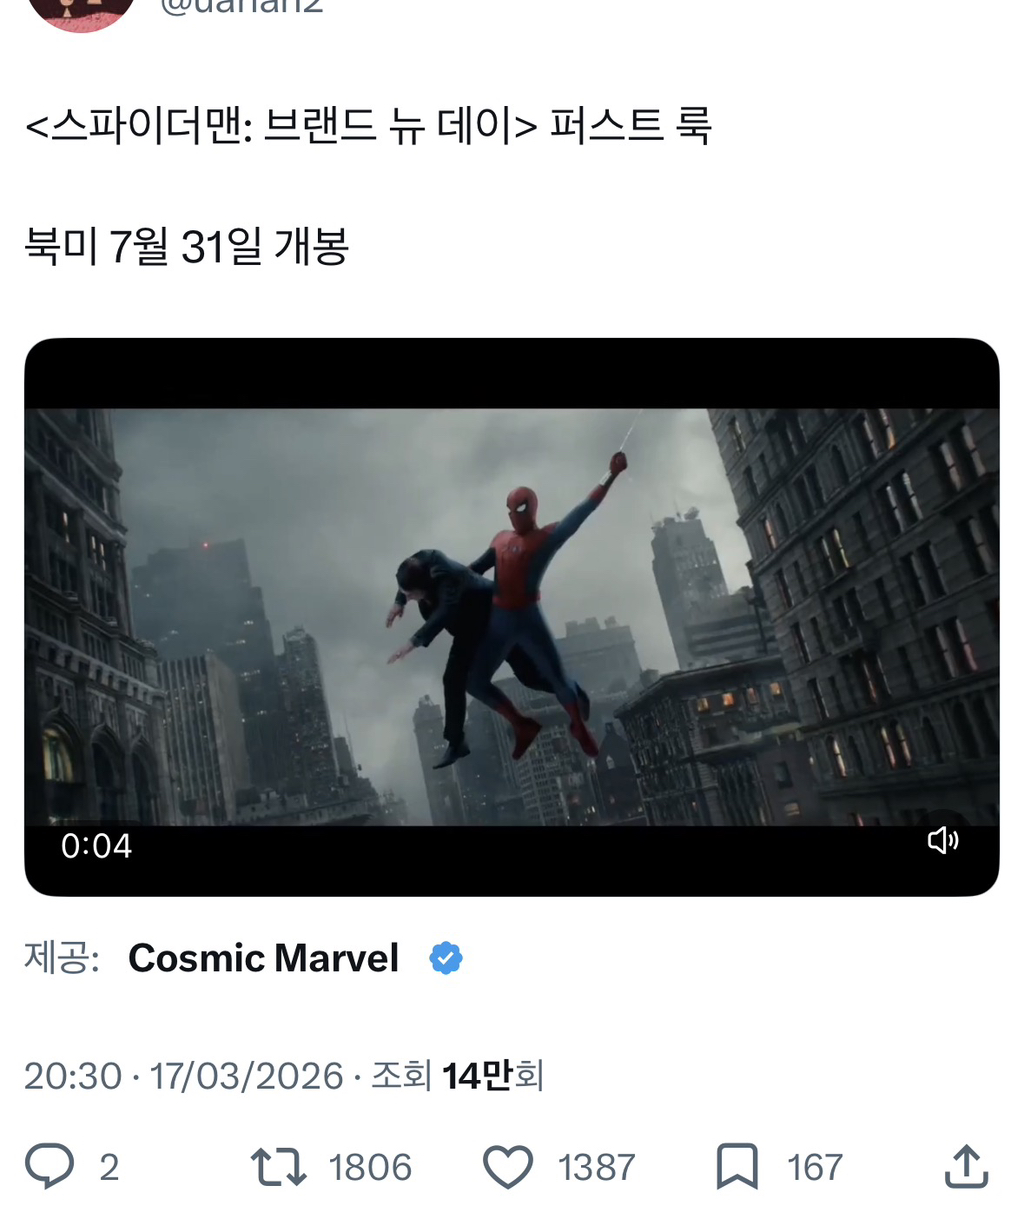Open the Cosmic Marvel source account
The width and height of the screenshot is (1024, 1219).
[264, 958]
